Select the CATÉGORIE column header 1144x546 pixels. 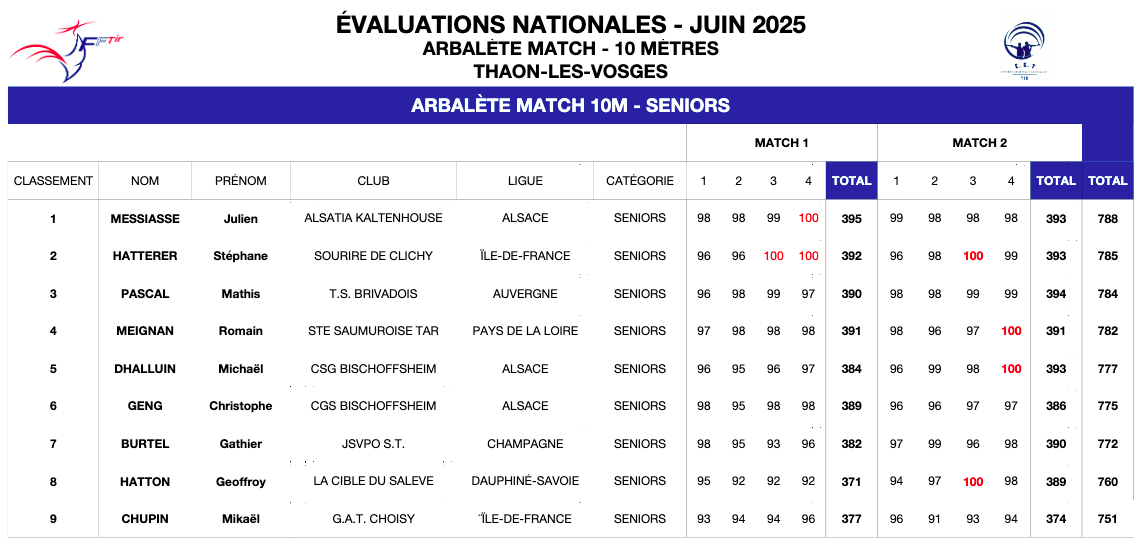640,180
